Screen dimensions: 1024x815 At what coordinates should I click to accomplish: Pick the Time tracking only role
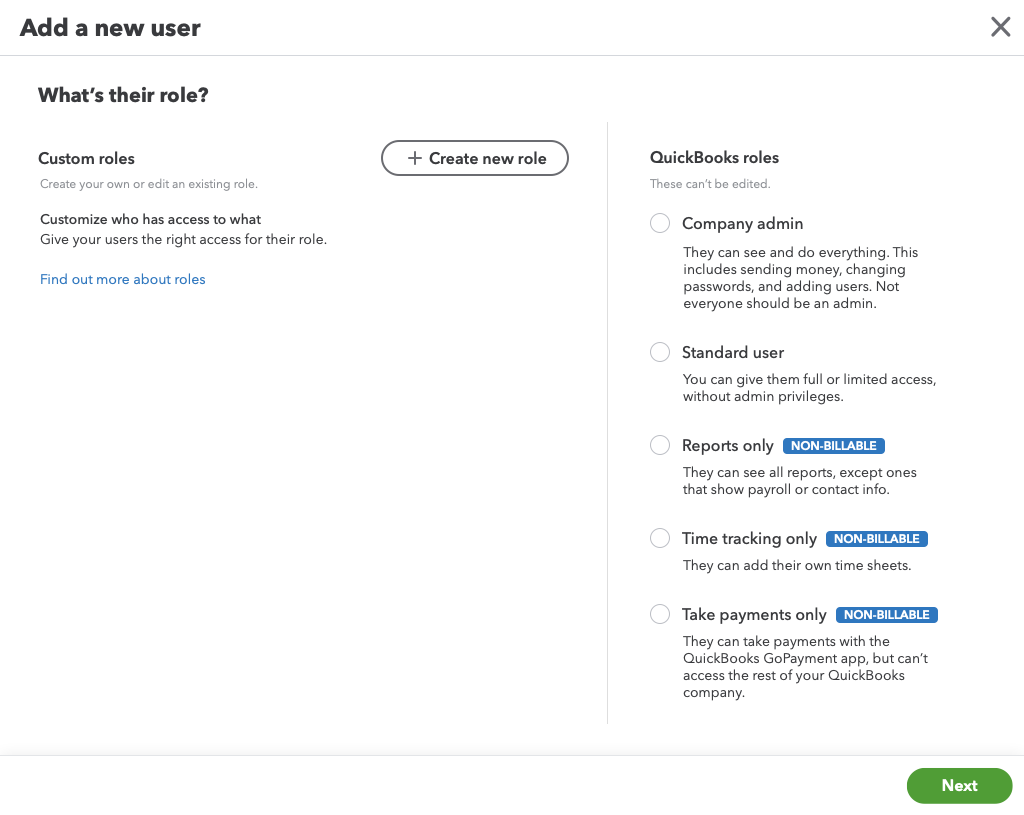pos(660,538)
